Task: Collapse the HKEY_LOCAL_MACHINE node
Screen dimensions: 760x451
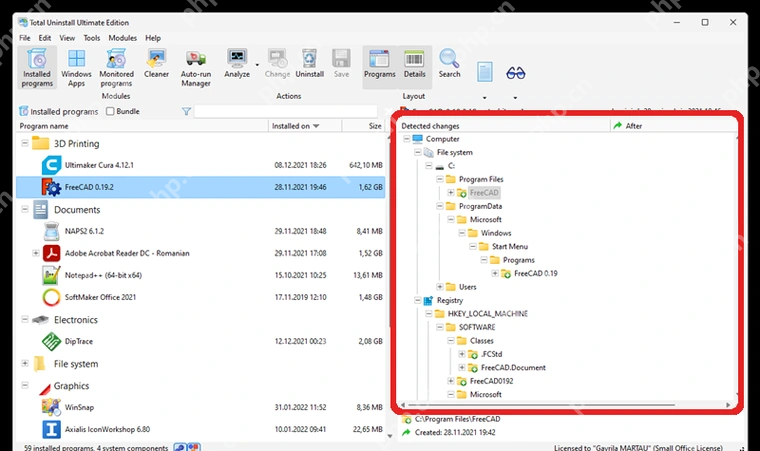Action: point(428,314)
